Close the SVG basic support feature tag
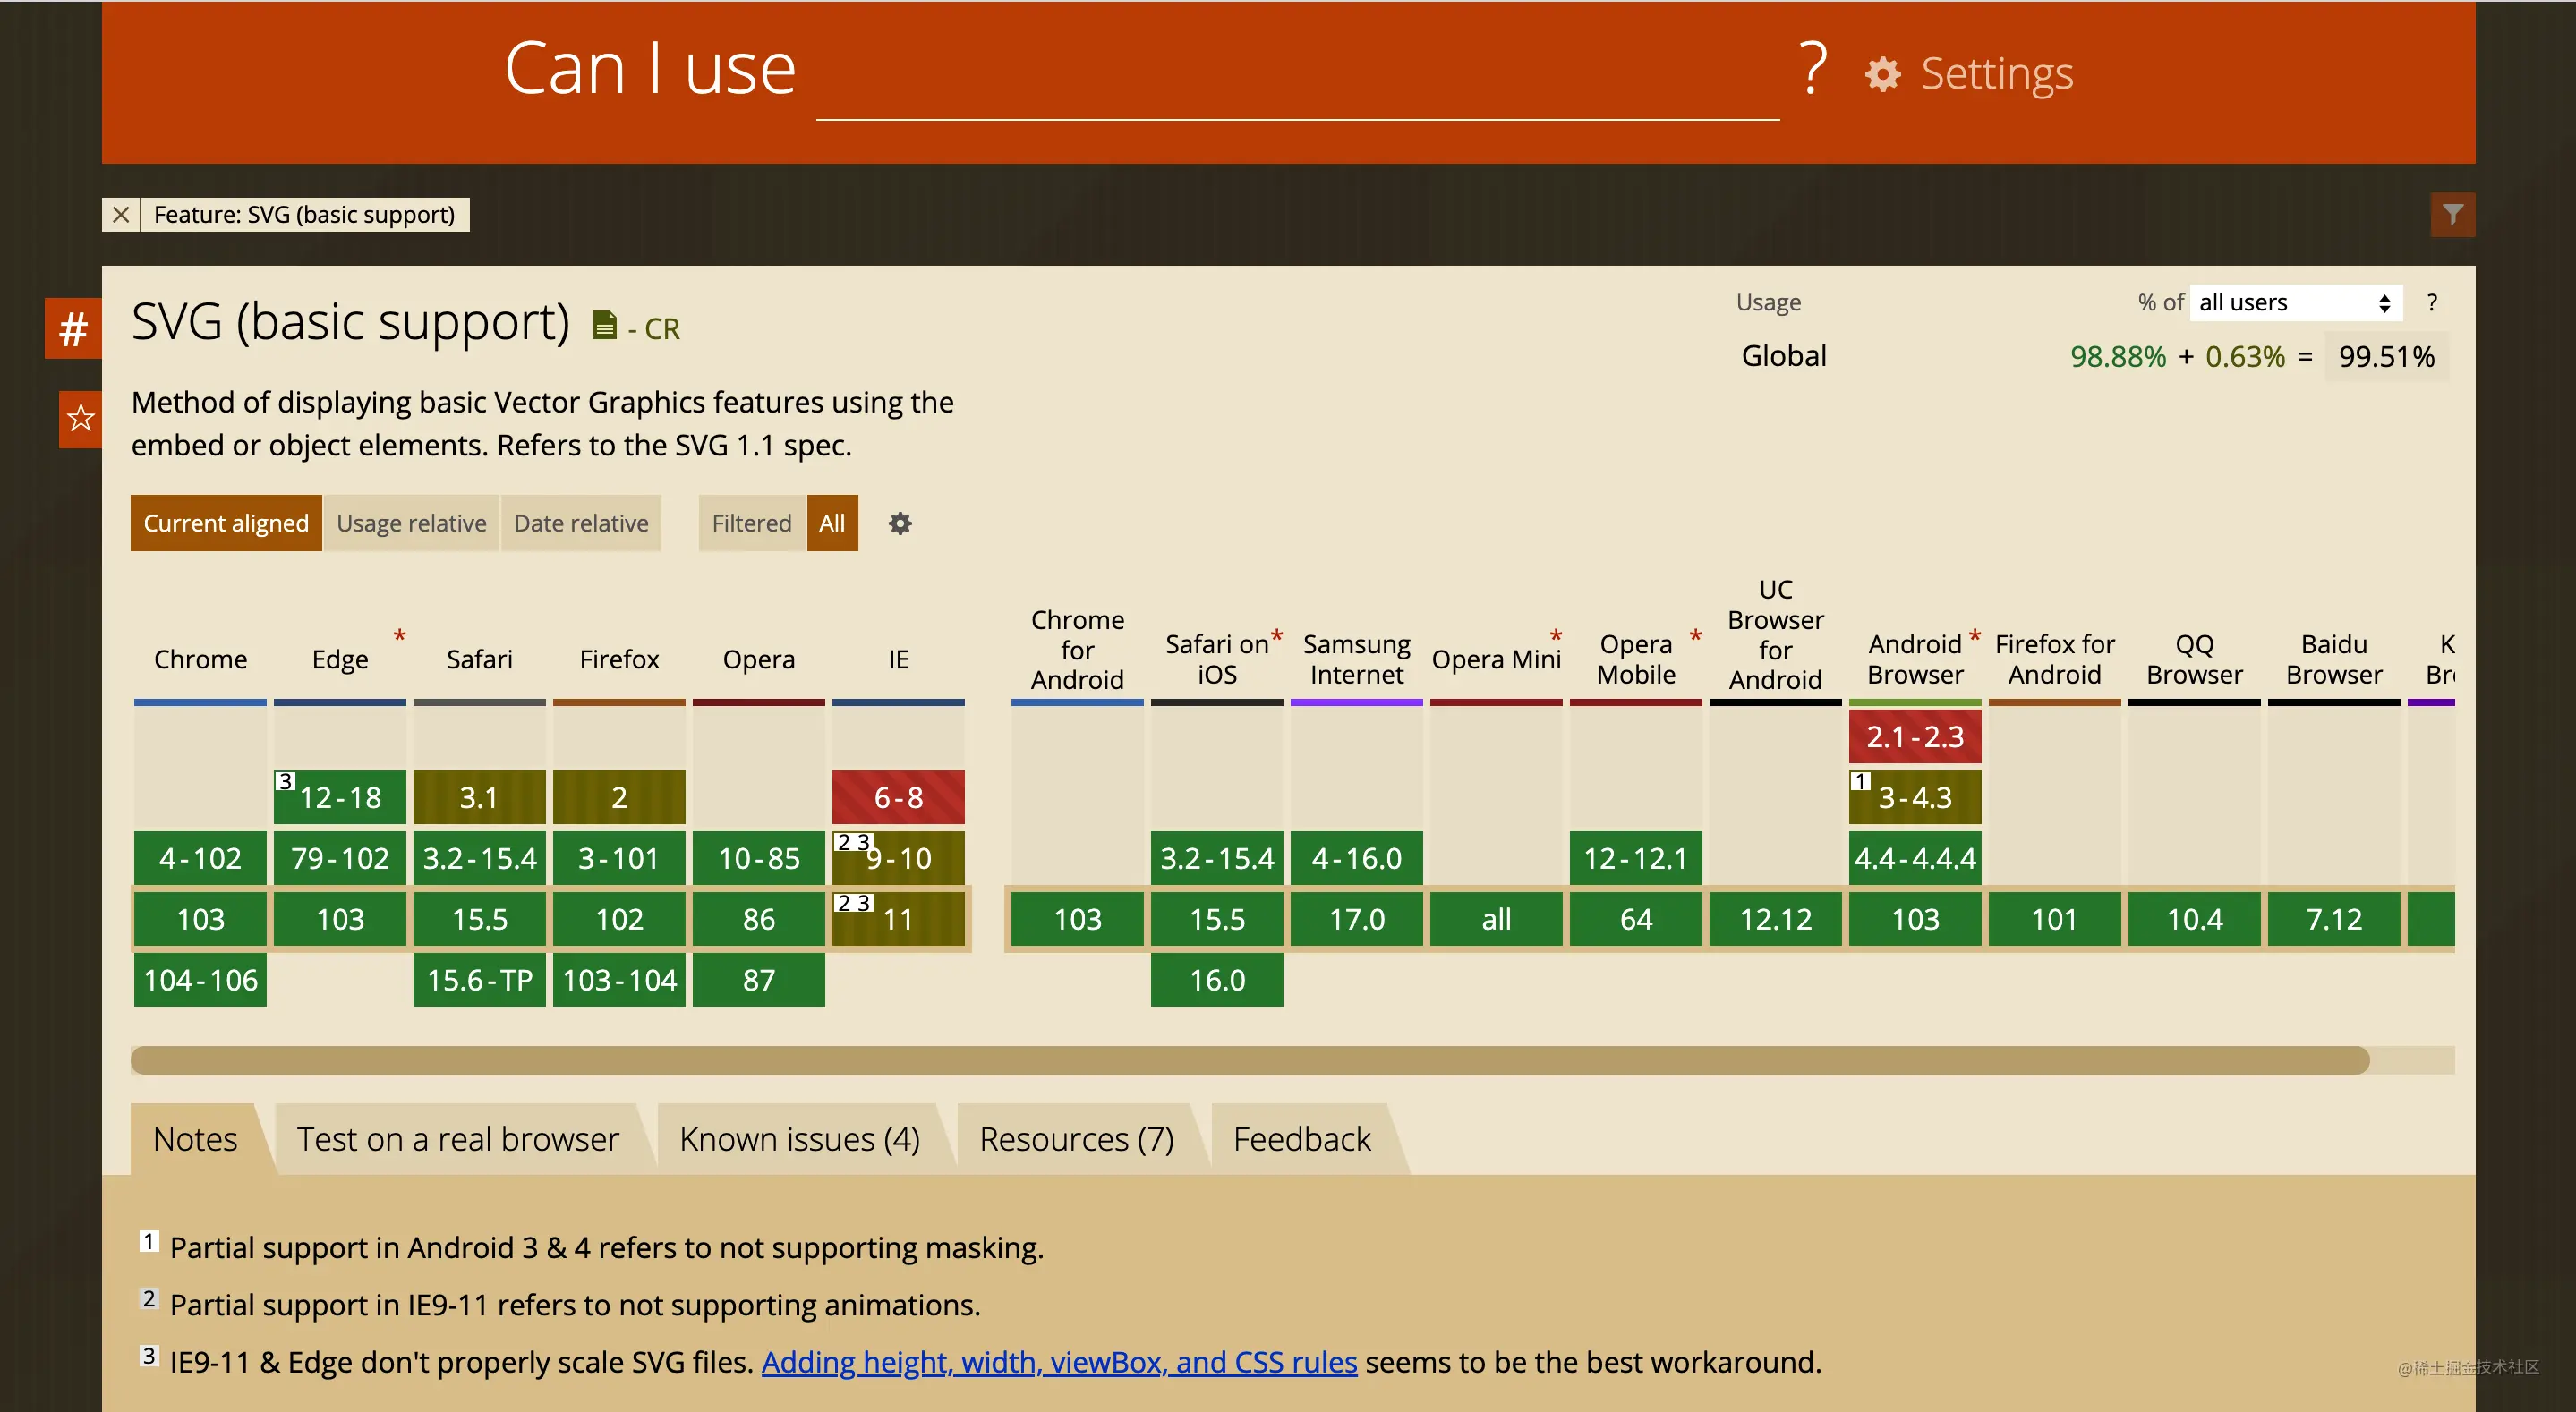 121,214
